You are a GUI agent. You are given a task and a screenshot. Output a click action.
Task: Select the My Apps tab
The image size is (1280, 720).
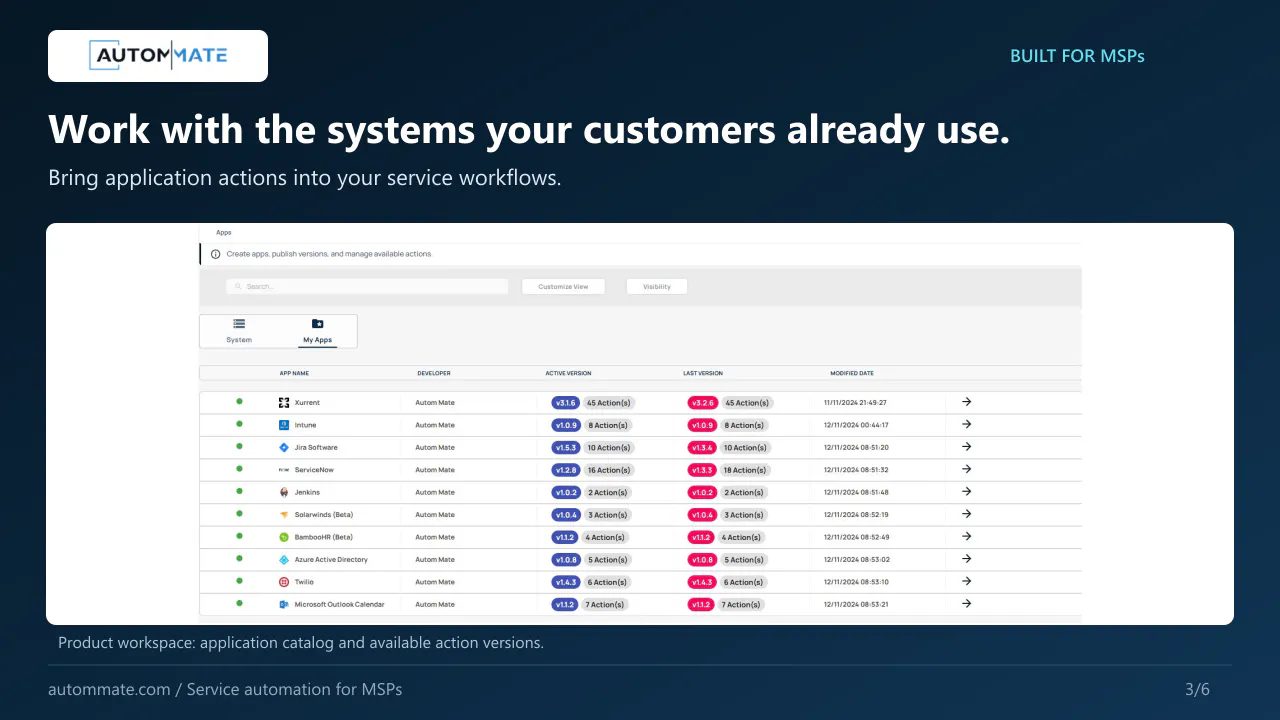(x=317, y=331)
